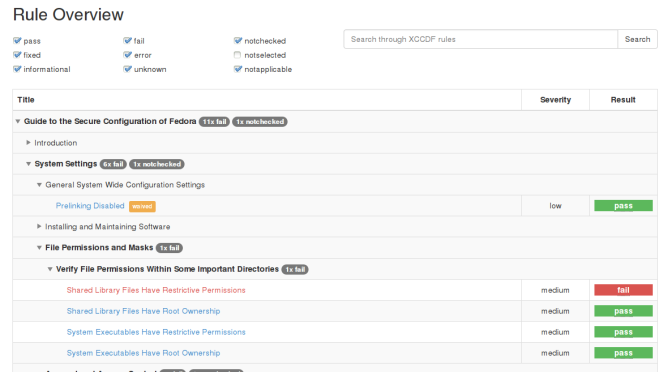Screen dimensions: 672x372
Task: Click the Severity column header
Action: (555, 100)
